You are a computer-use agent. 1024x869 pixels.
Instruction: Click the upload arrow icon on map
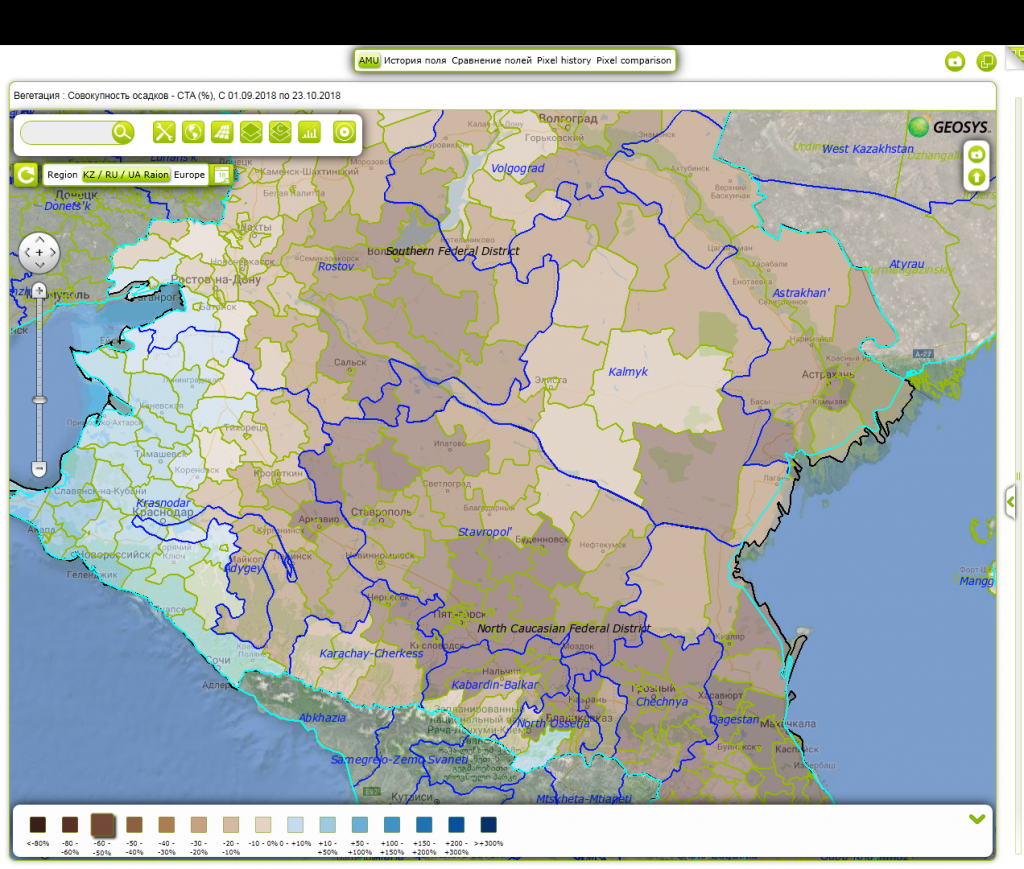click(976, 176)
